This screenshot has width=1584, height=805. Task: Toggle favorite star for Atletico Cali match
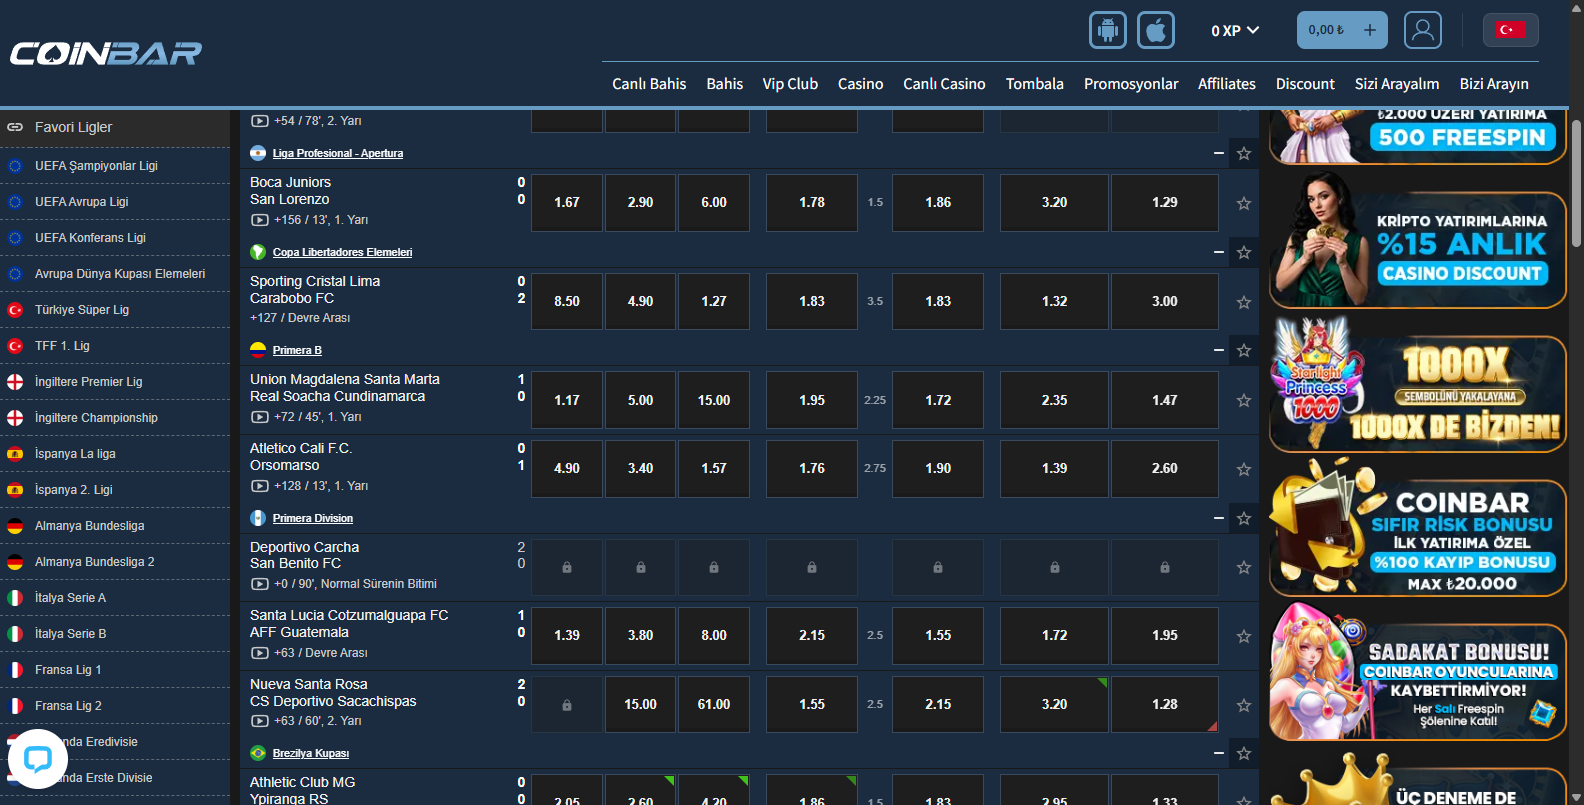(x=1243, y=469)
